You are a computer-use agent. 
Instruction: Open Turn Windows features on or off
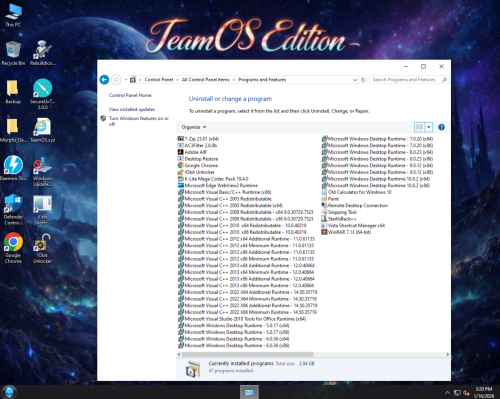[x=139, y=121]
